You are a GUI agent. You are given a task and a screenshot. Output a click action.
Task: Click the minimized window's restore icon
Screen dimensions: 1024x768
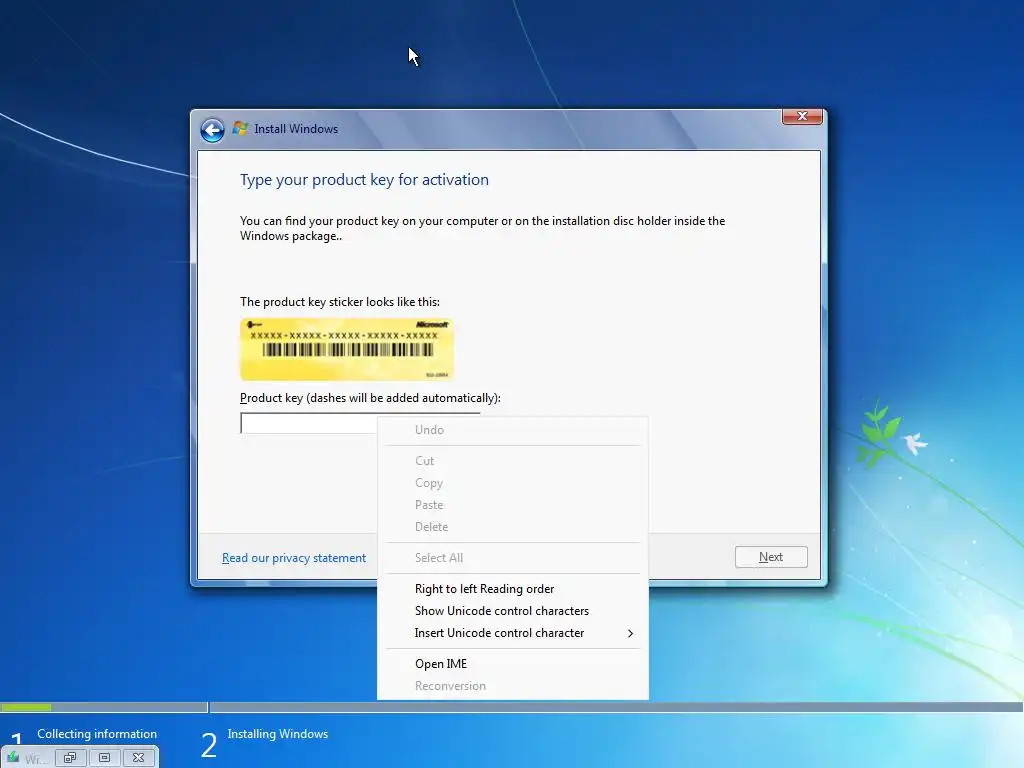(71, 758)
